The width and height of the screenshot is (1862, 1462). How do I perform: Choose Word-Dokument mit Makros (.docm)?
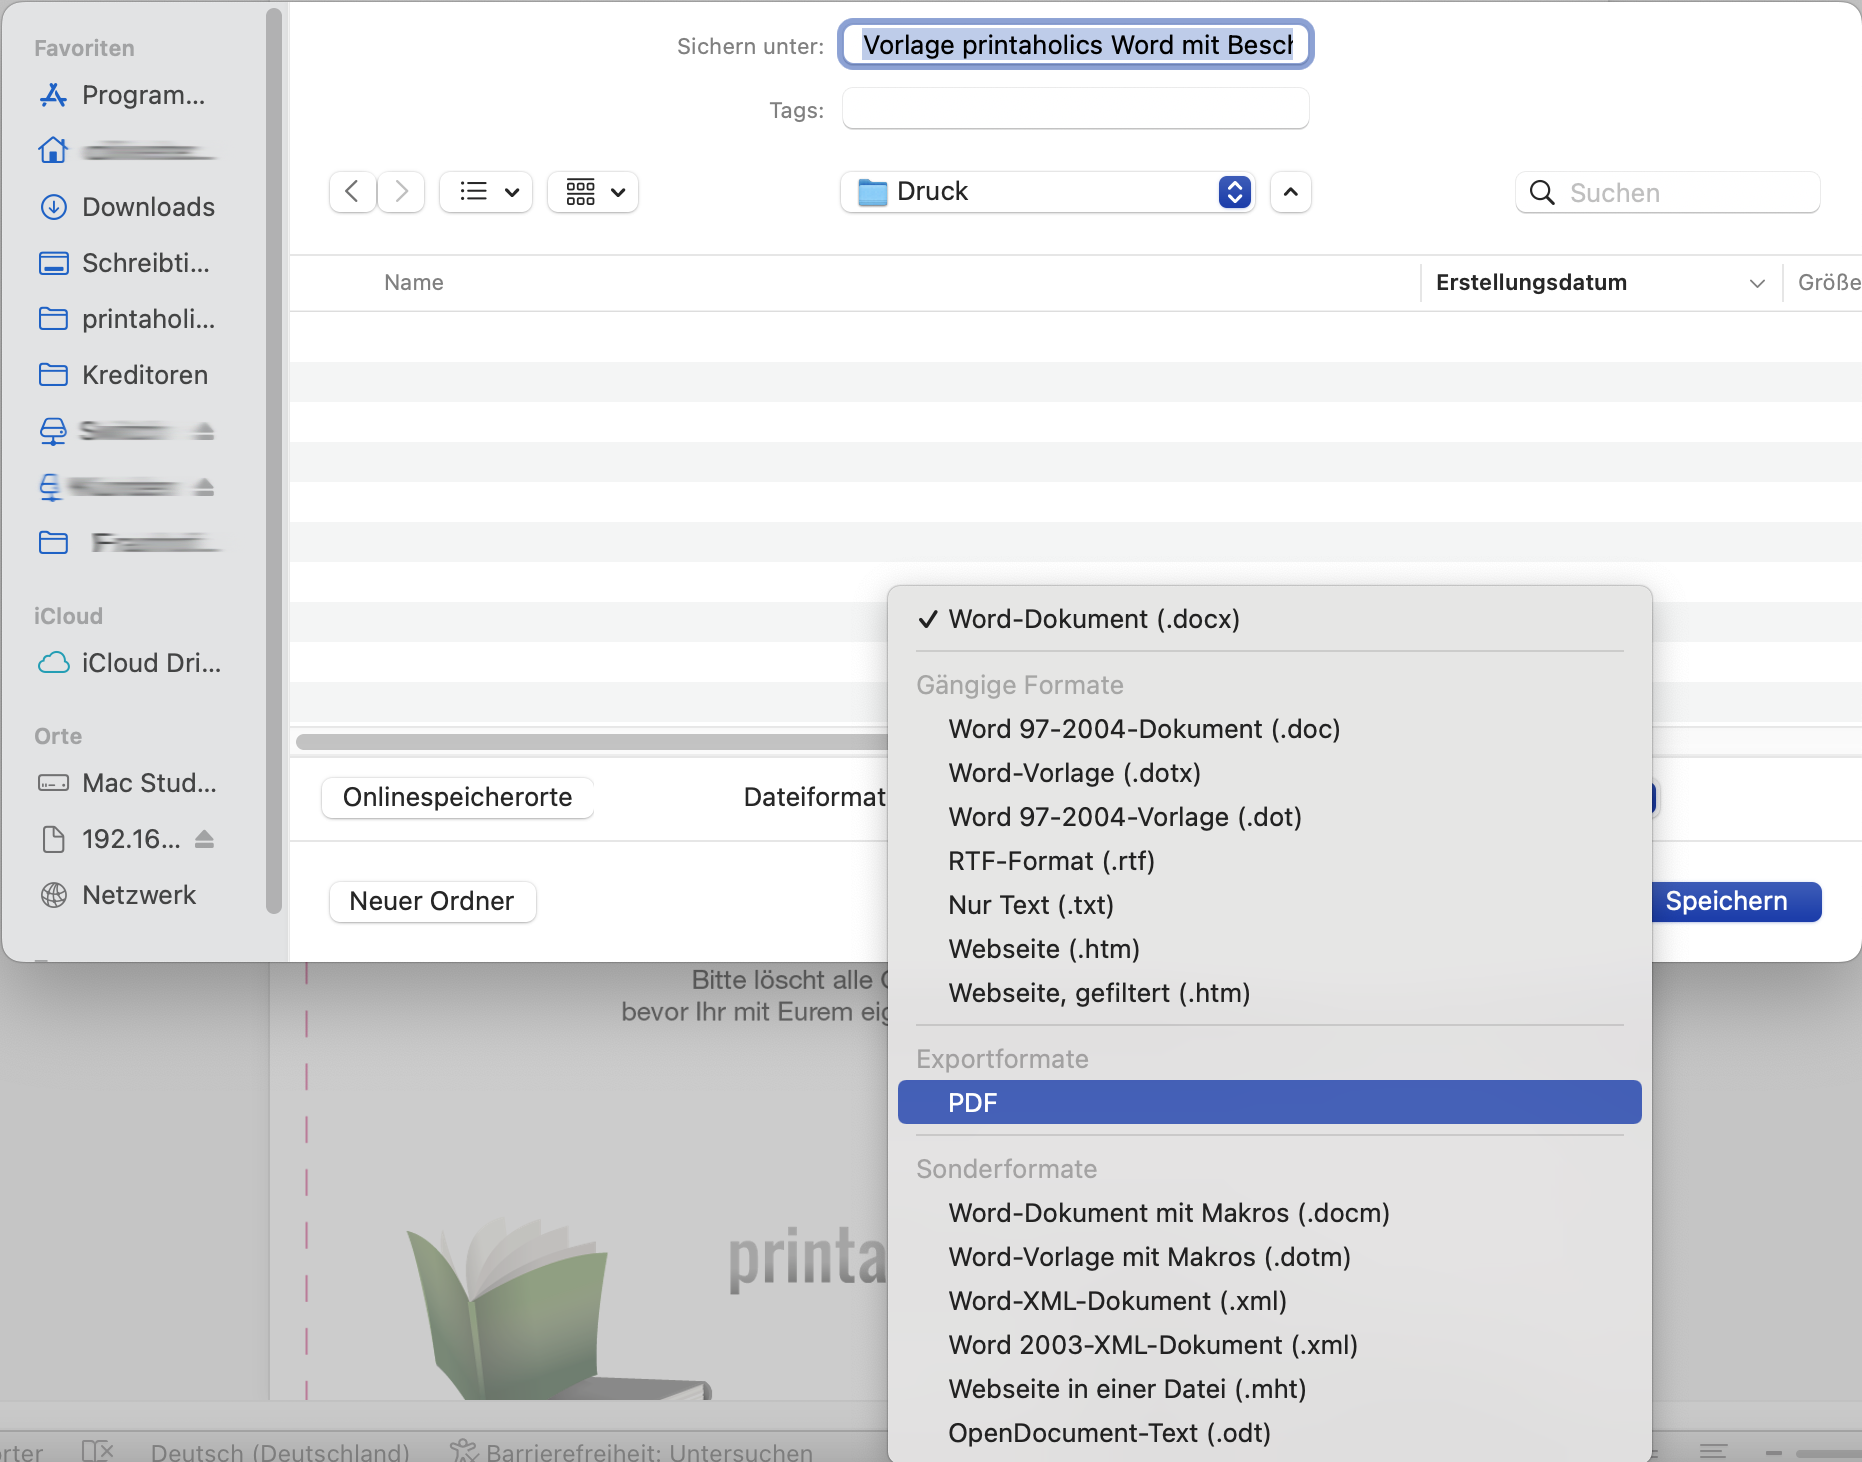tap(1270, 1213)
